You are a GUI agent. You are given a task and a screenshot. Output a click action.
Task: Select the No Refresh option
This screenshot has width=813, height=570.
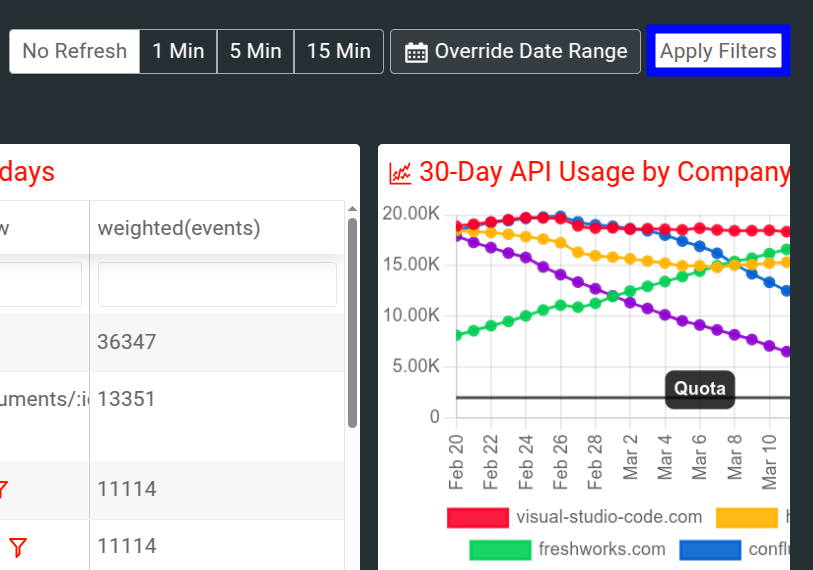click(x=74, y=51)
